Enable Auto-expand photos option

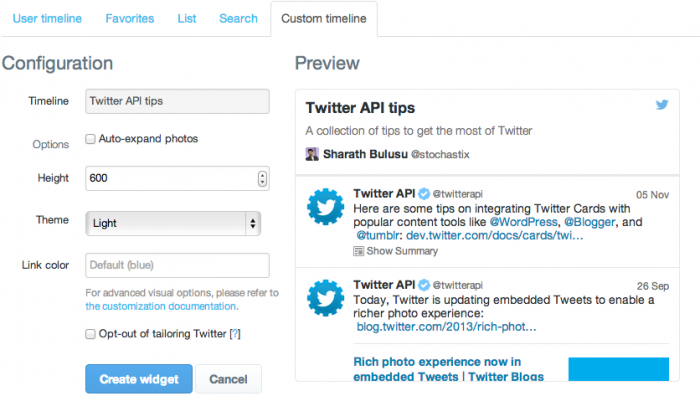point(90,139)
